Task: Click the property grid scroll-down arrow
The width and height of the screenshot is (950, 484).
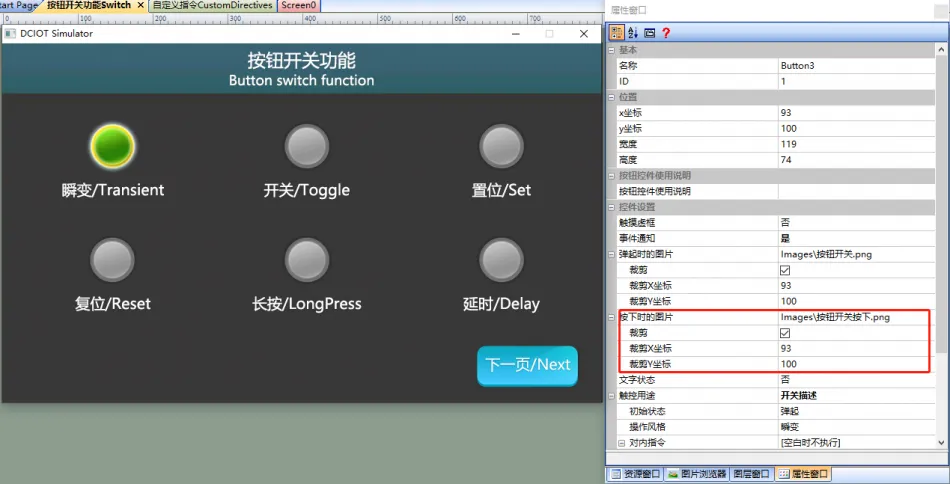Action: [941, 444]
